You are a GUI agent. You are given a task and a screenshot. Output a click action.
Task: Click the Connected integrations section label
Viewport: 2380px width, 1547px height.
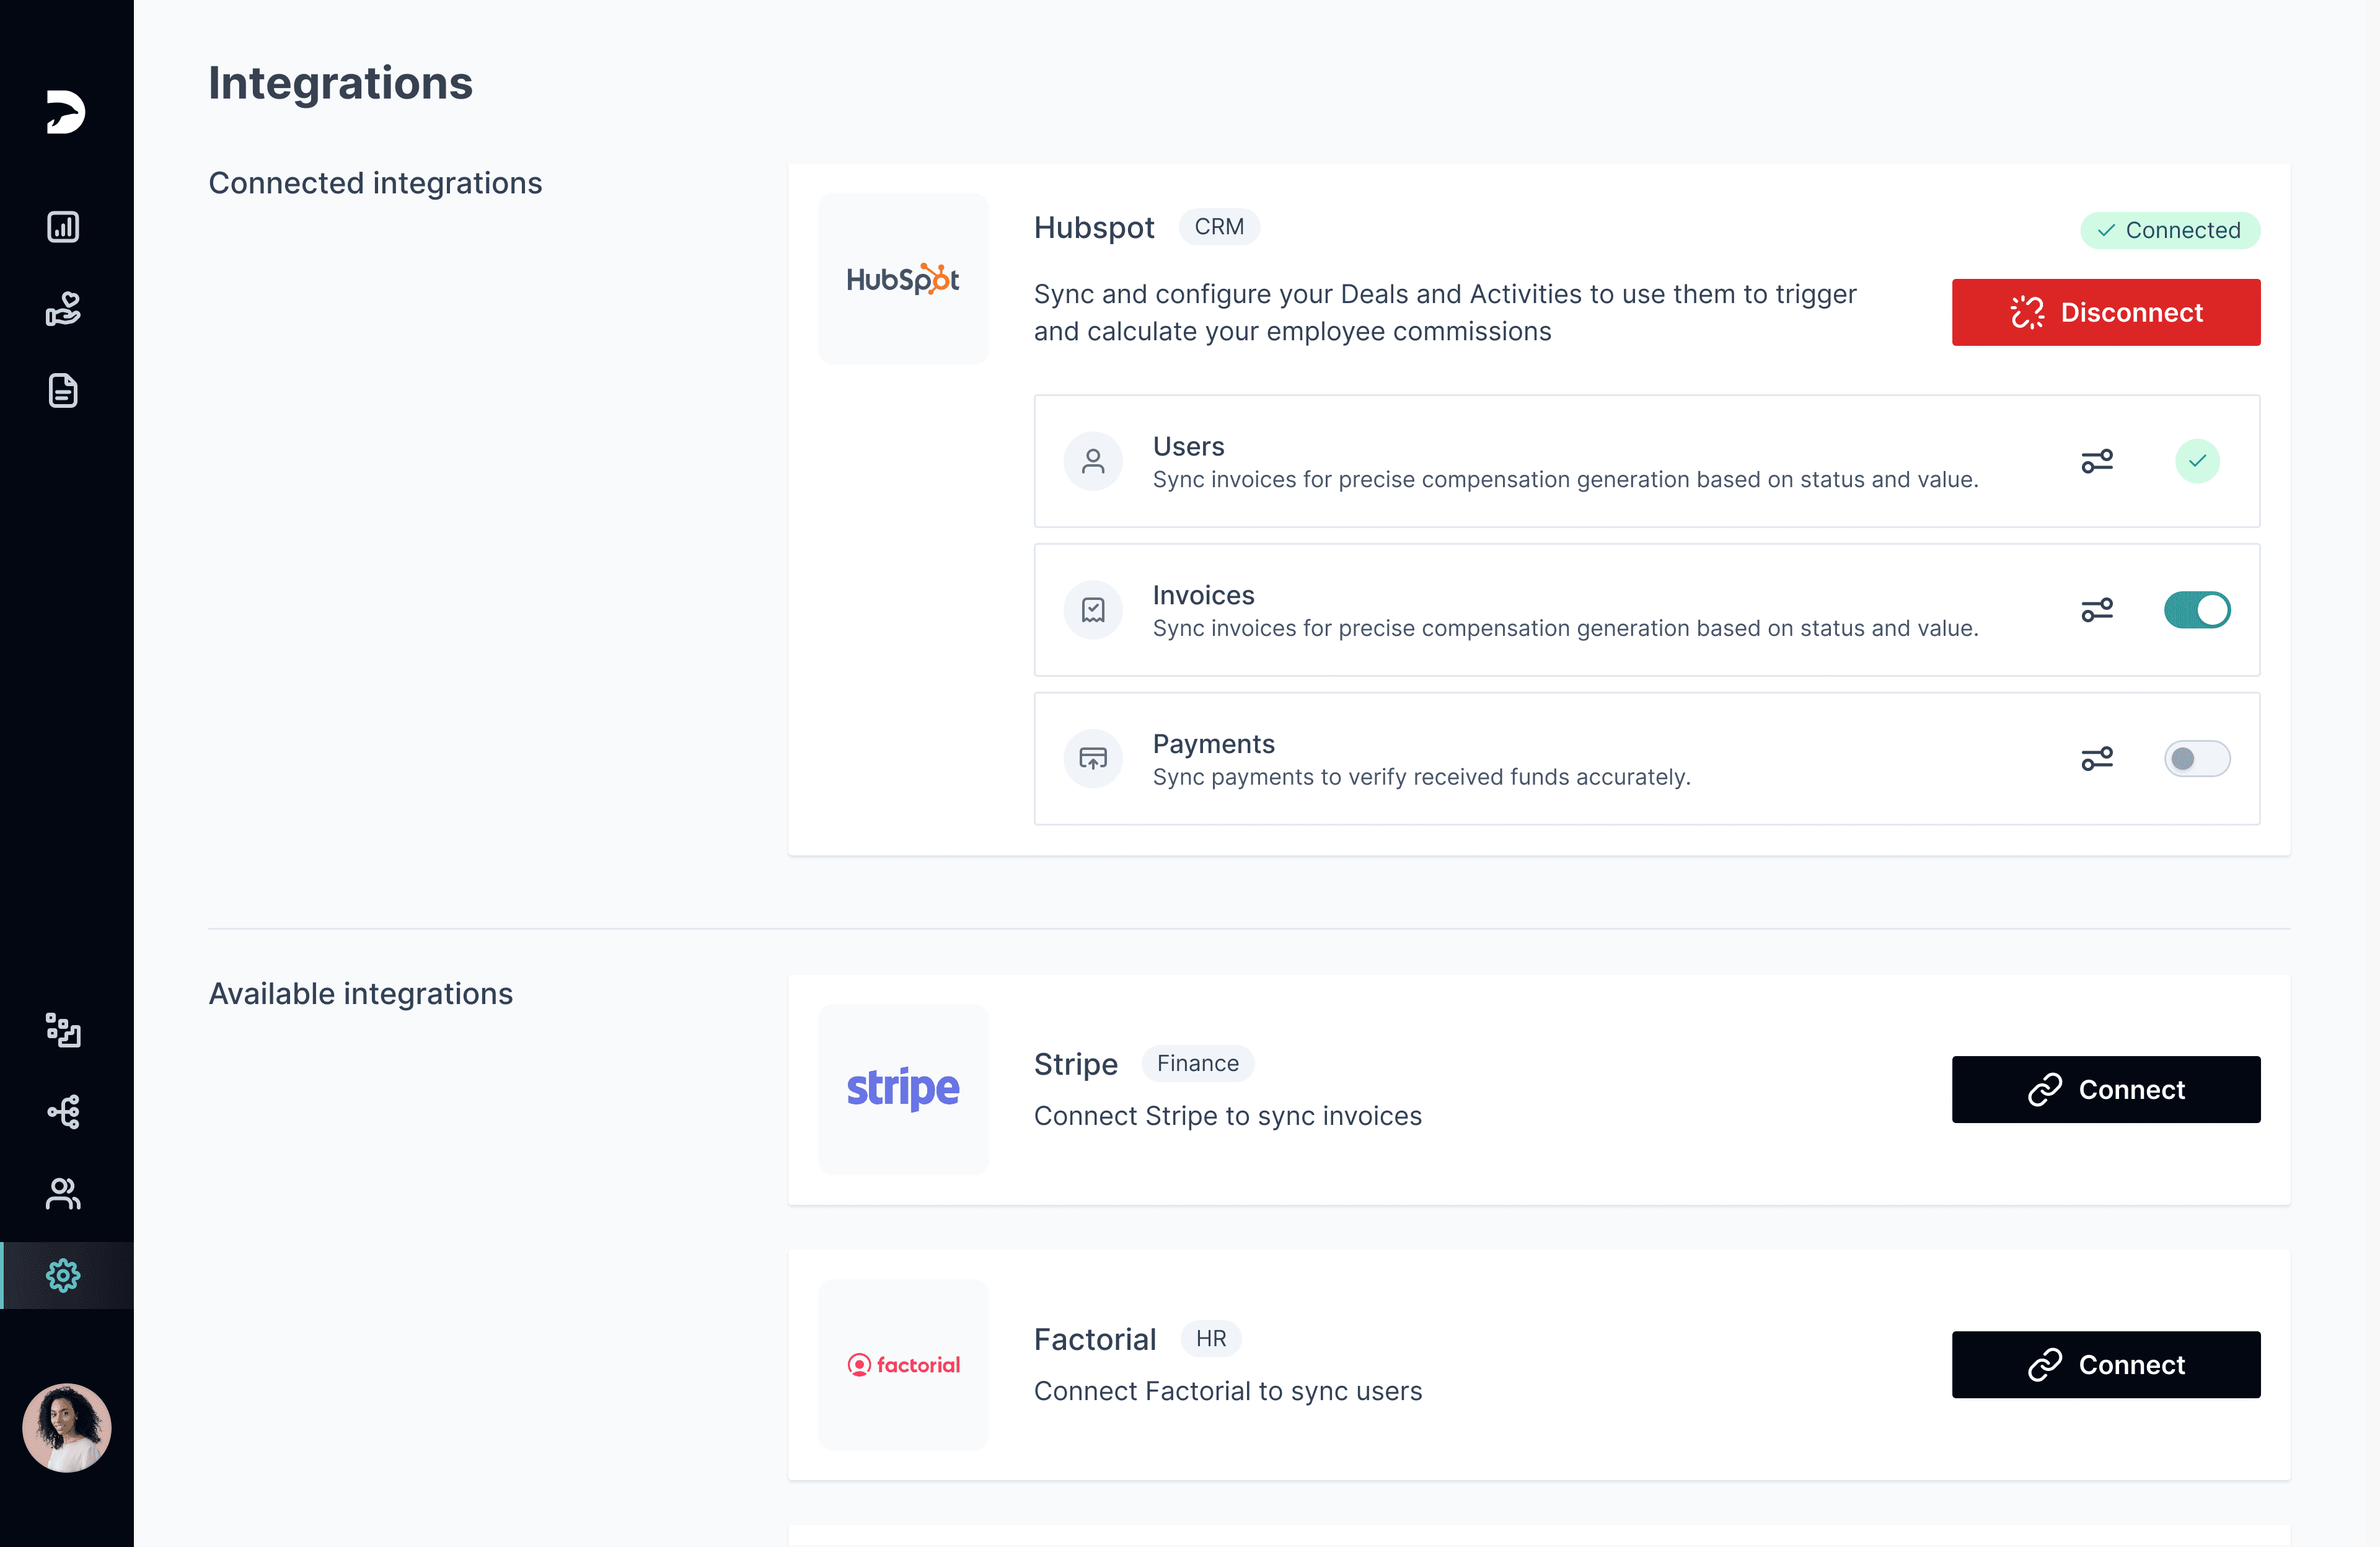pyautogui.click(x=375, y=182)
